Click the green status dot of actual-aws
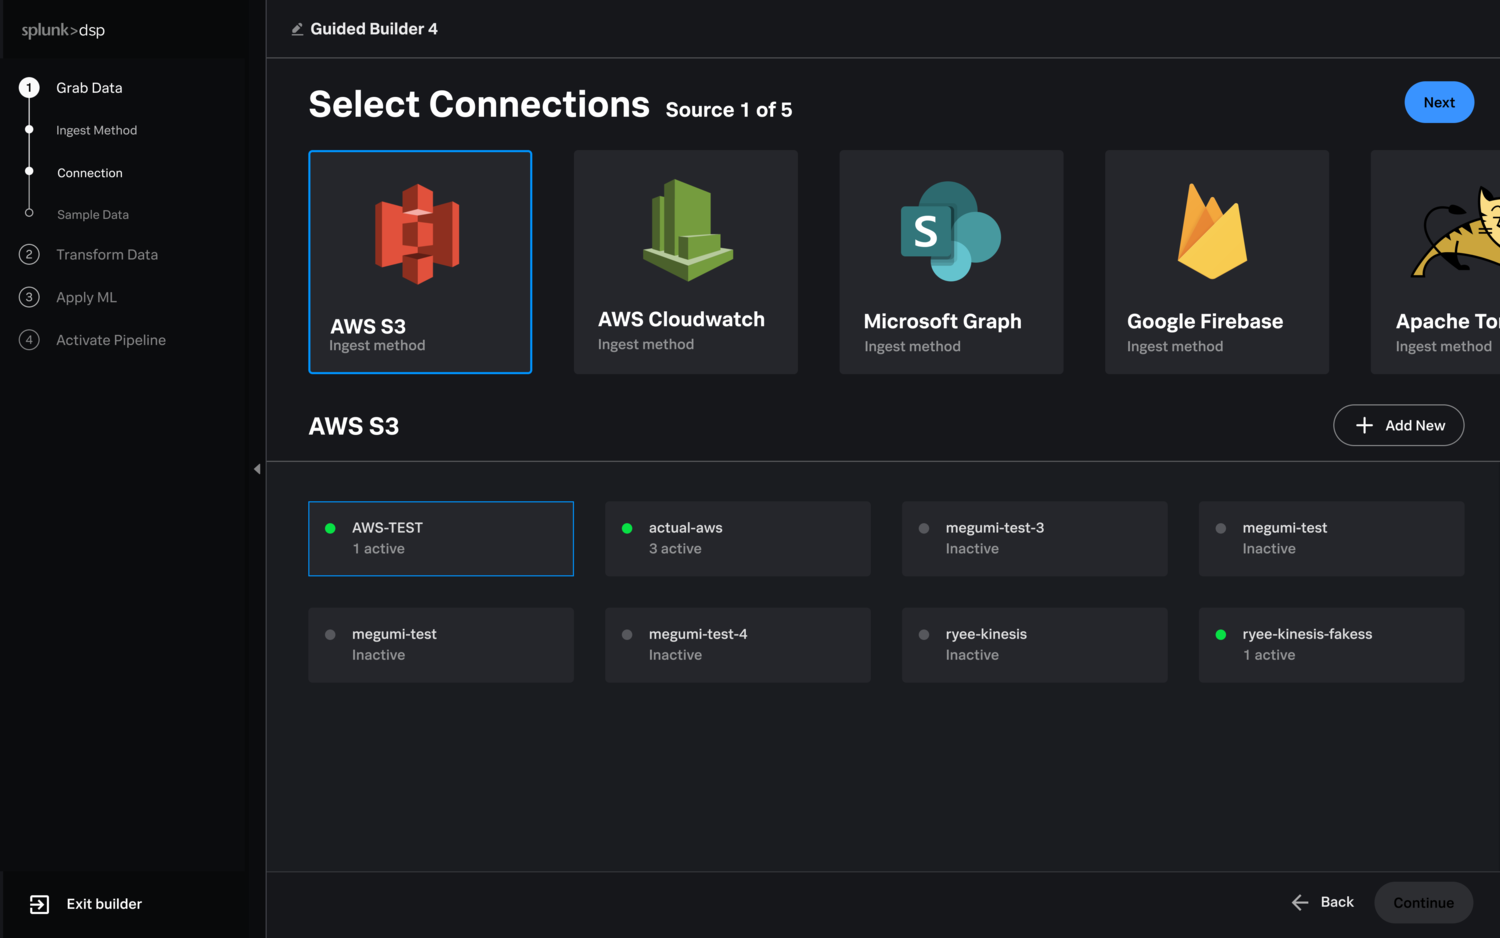Screen dimensions: 1500x938 (627, 528)
